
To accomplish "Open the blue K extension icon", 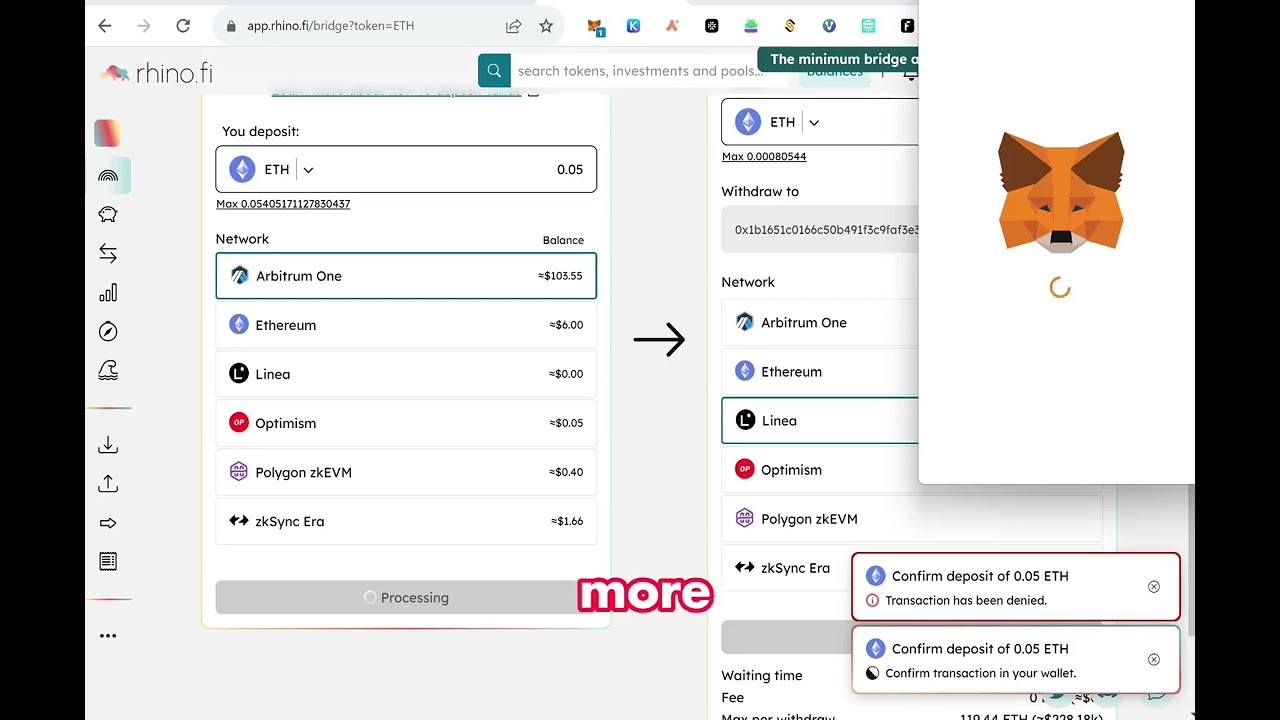I will click(633, 26).
